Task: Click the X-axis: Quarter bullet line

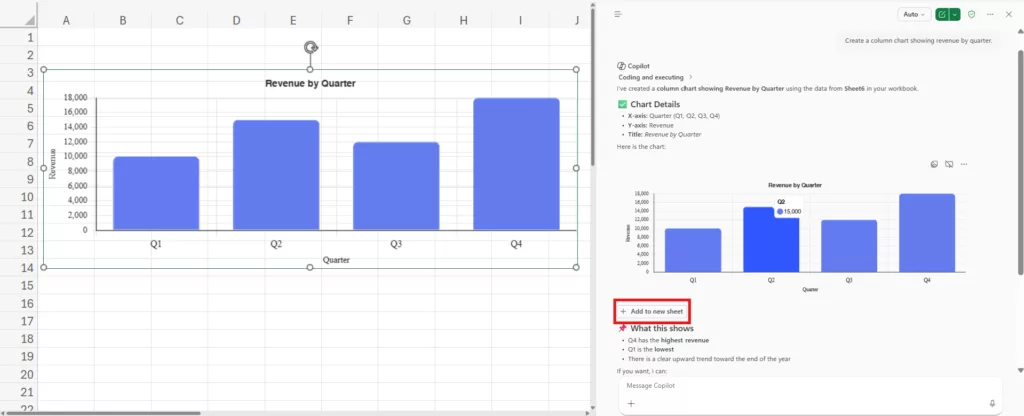Action: (673, 116)
